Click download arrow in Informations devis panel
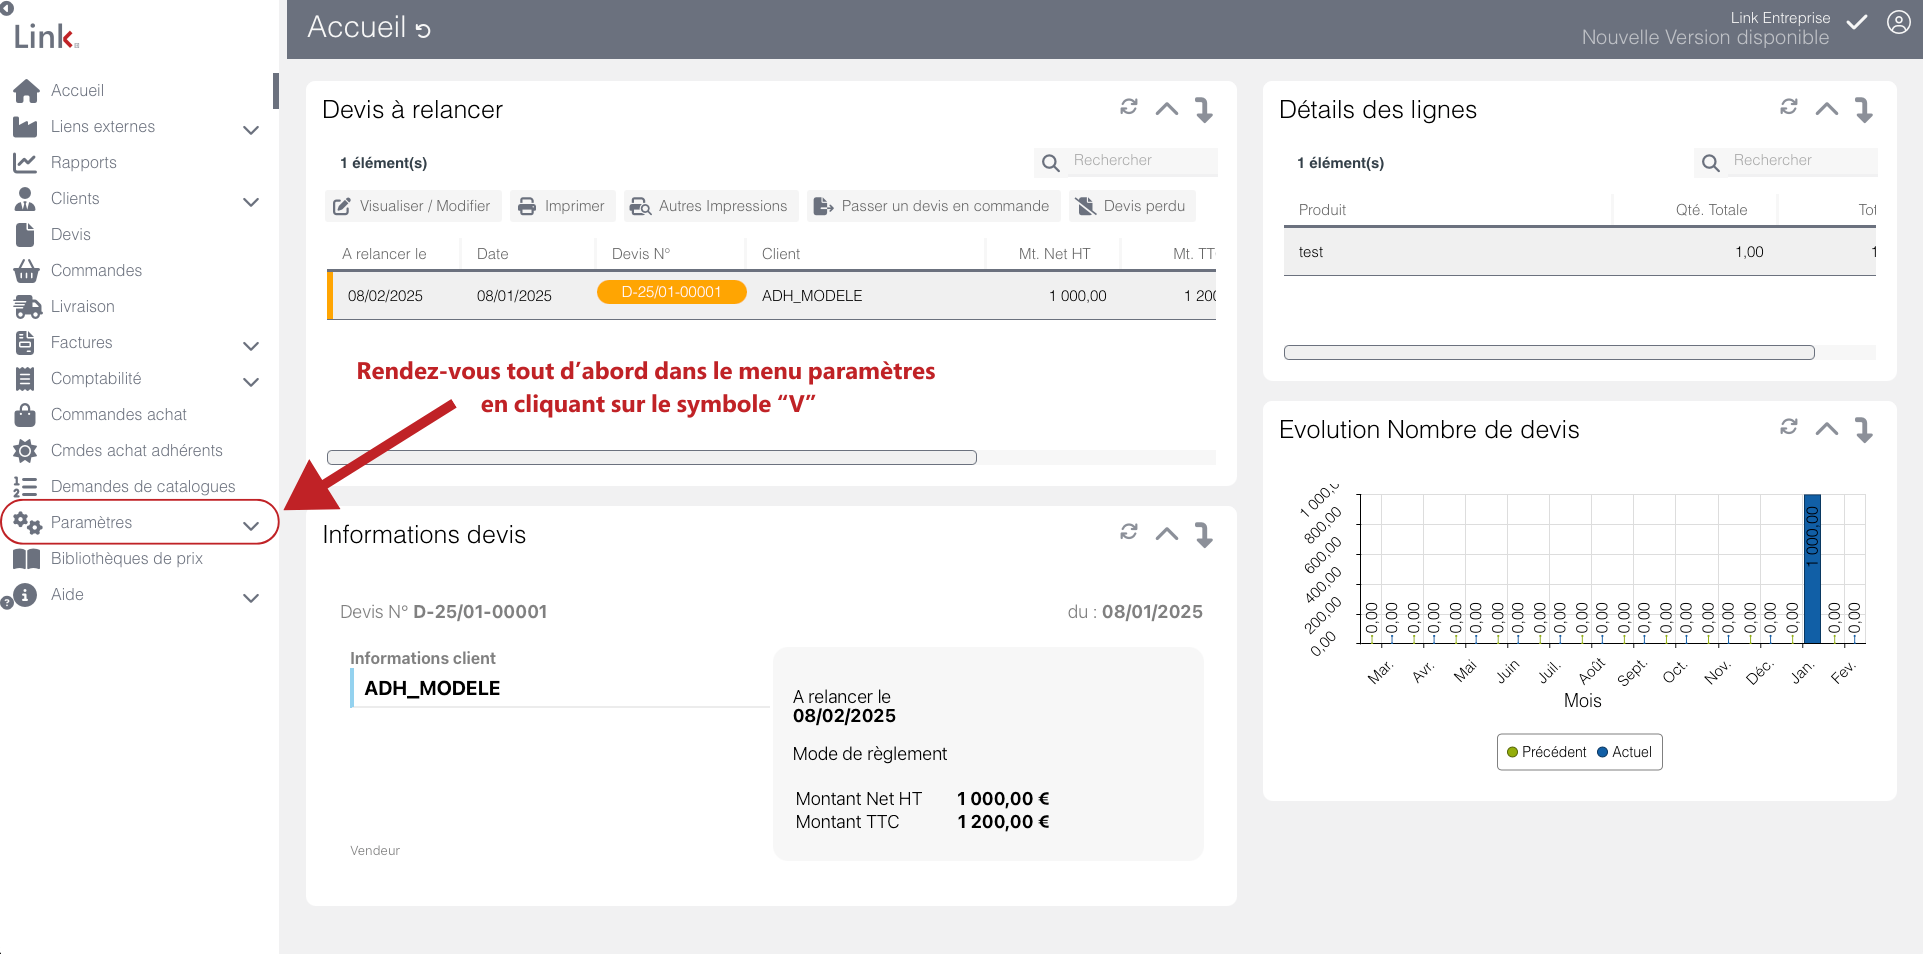The width and height of the screenshot is (1923, 954). pos(1204,534)
